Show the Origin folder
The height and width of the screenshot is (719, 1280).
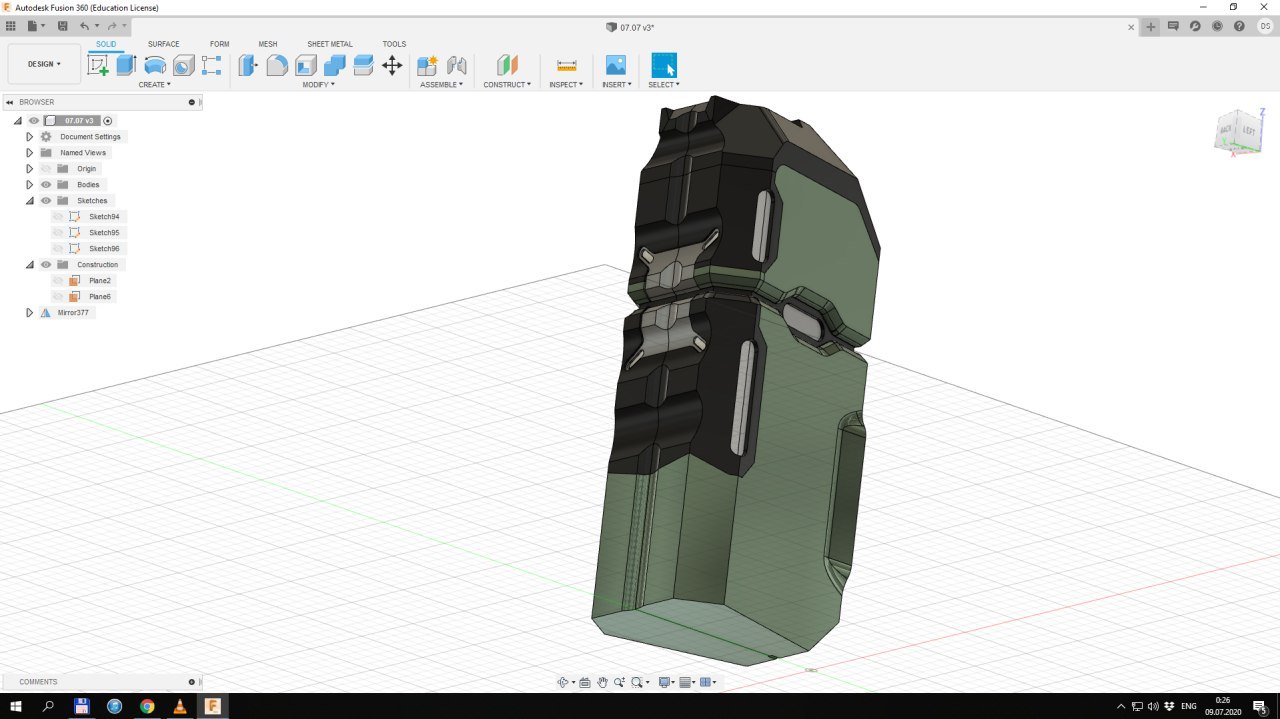coord(46,168)
